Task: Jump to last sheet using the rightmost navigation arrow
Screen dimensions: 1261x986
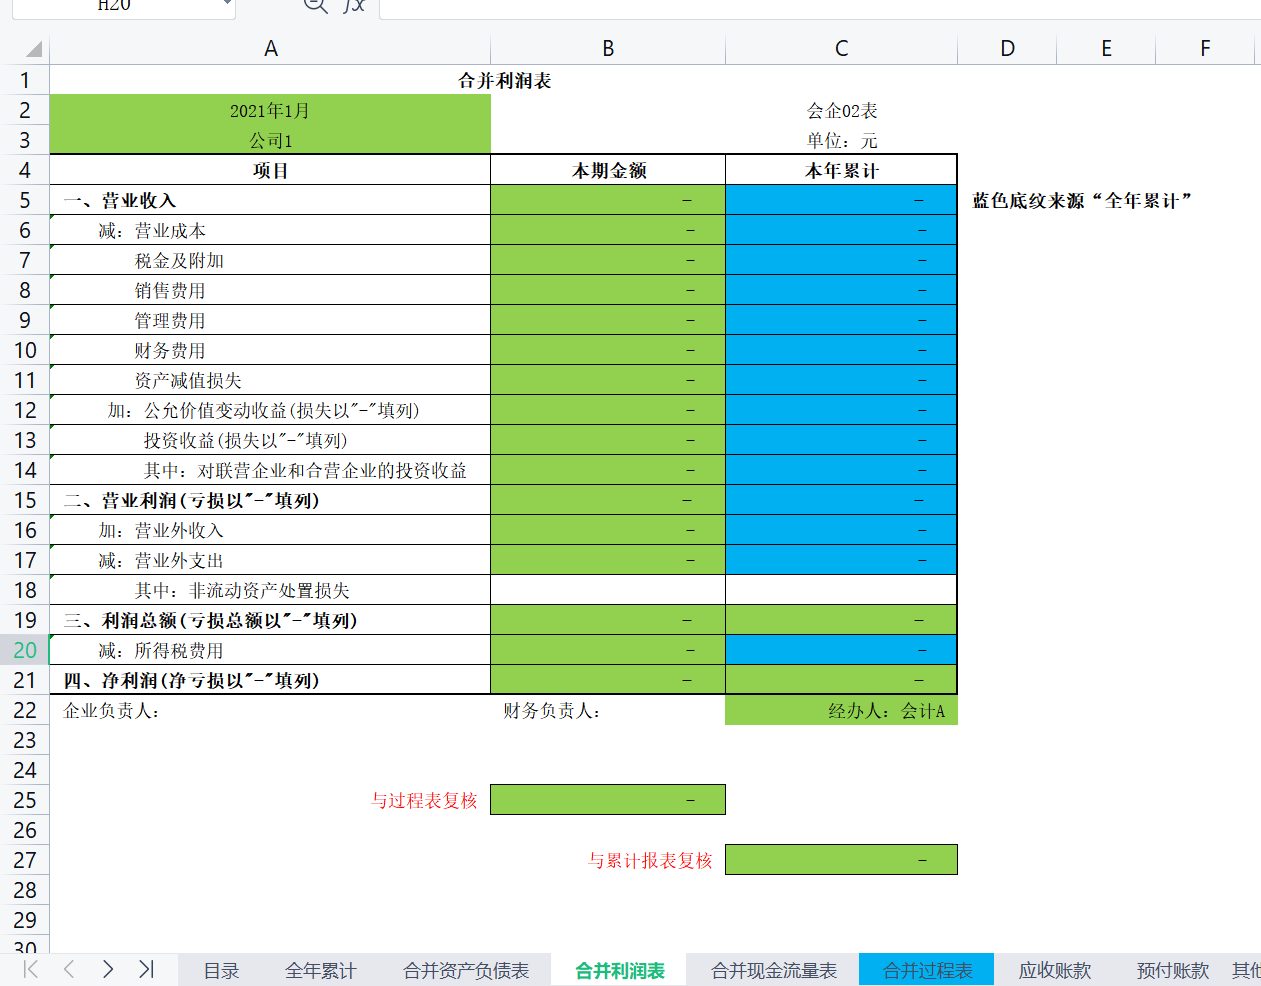Action: [x=146, y=968]
